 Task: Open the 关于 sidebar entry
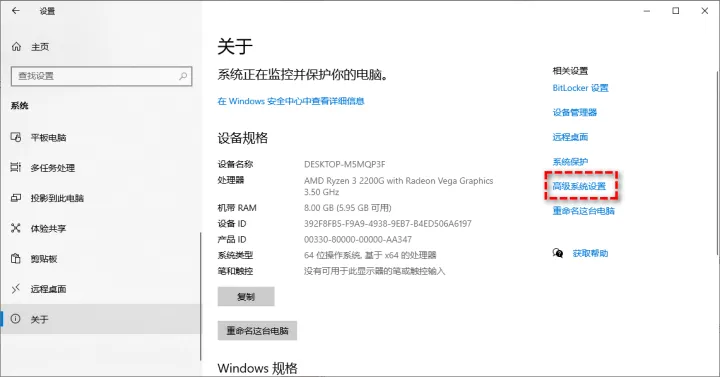[x=101, y=319]
